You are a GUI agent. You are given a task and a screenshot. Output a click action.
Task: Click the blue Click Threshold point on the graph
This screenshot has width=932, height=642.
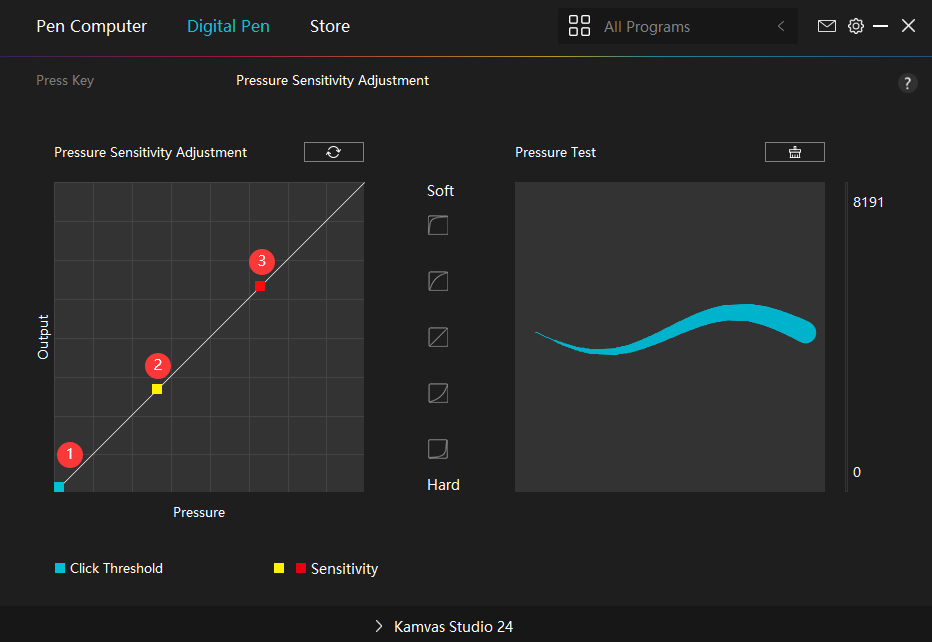(59, 487)
